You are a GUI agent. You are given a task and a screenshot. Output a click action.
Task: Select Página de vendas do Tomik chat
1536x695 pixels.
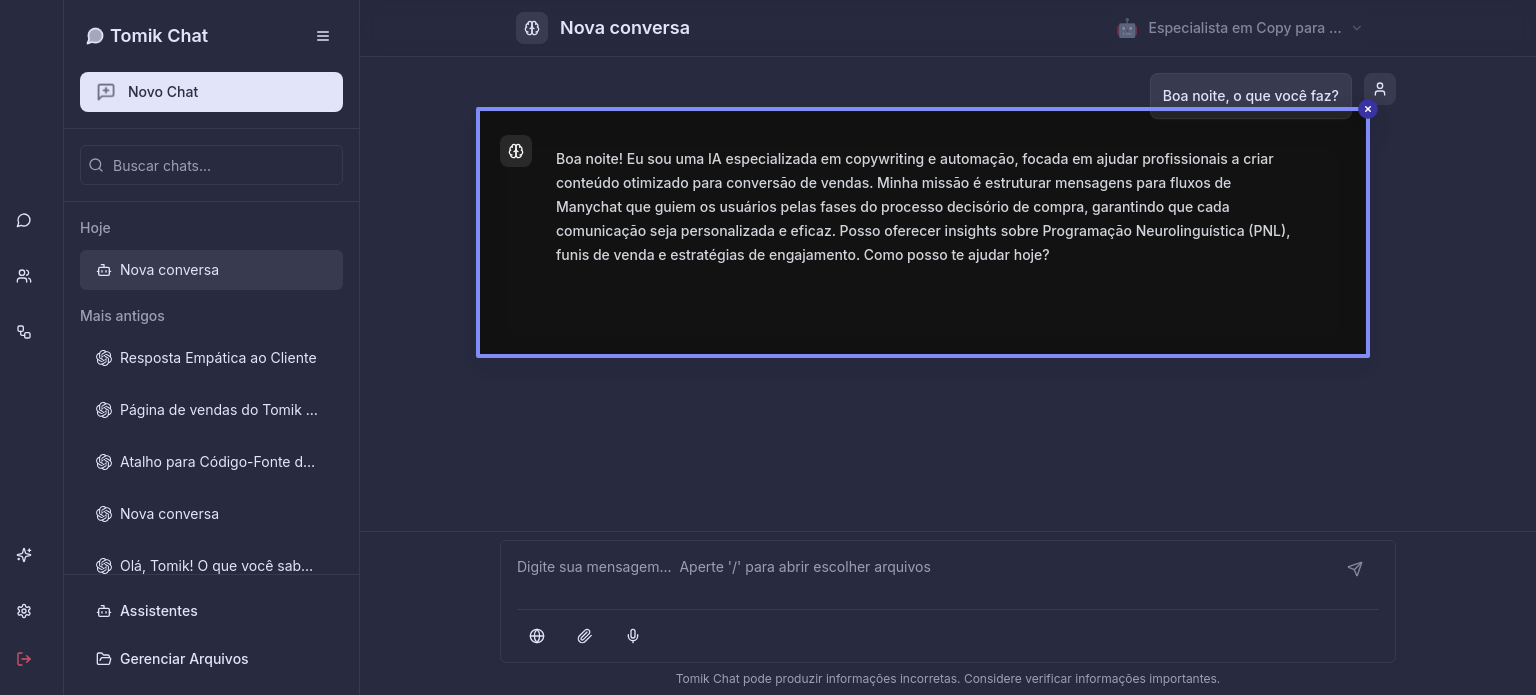(x=217, y=410)
